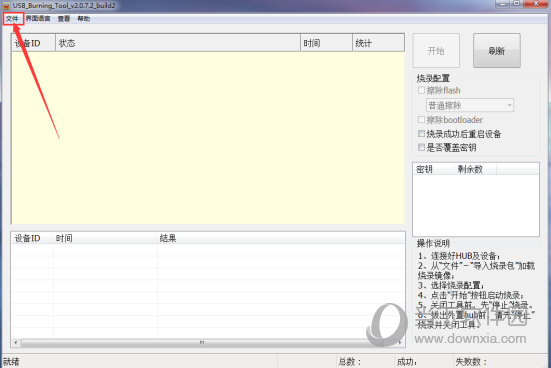Enable the 擦除flash checkbox

[x=421, y=90]
